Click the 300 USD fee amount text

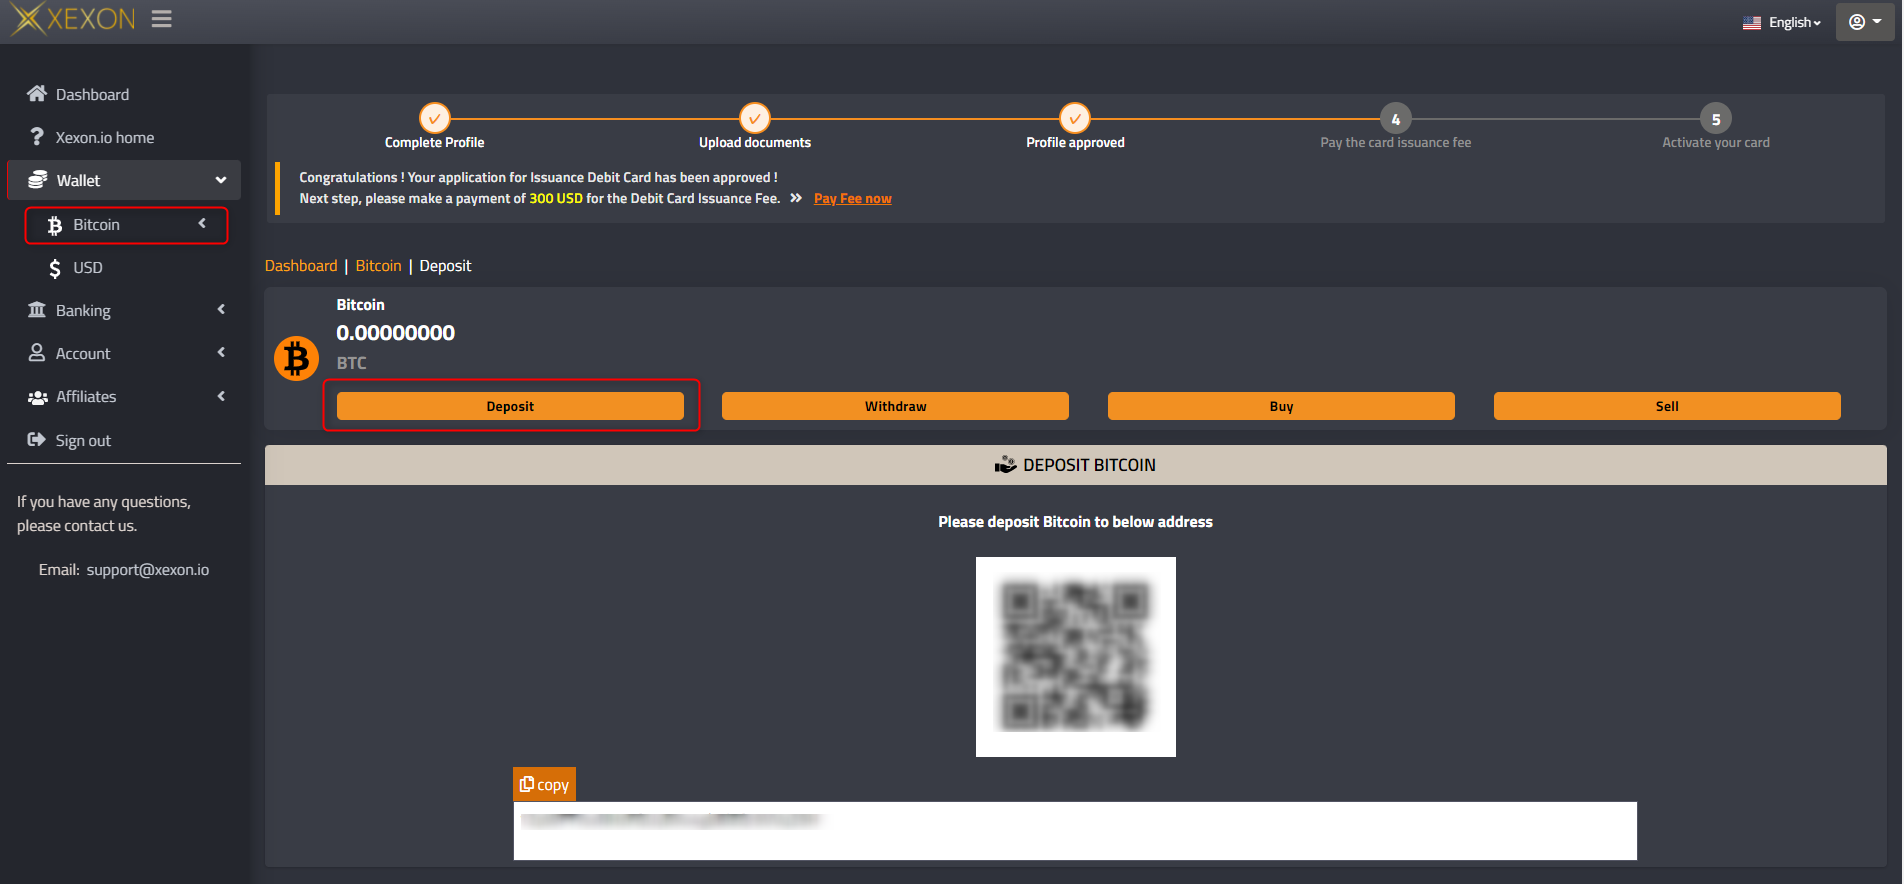click(556, 198)
